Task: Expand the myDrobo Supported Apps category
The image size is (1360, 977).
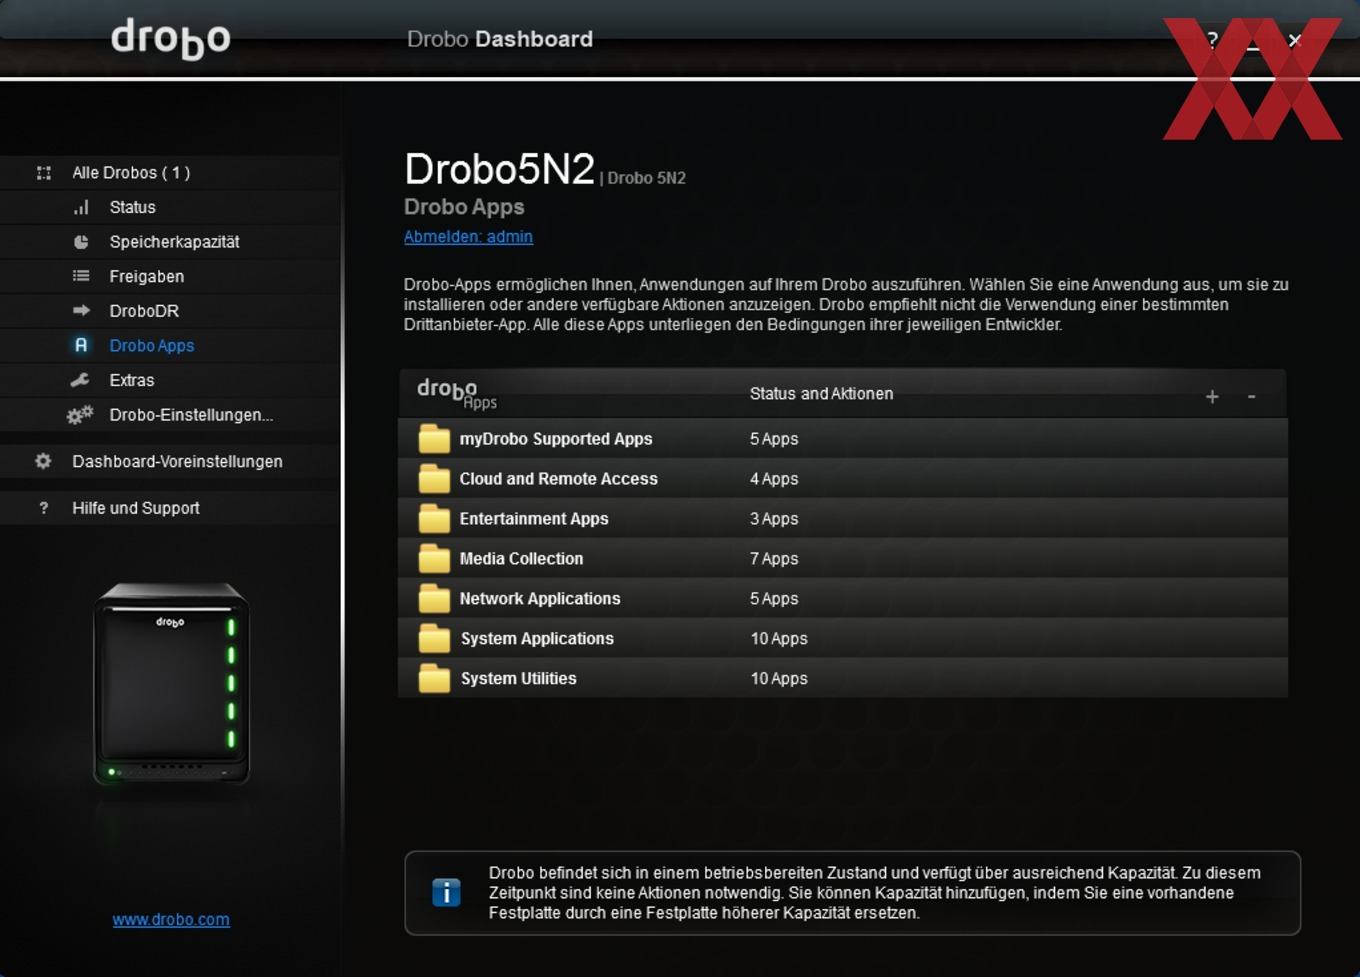Action: click(843, 439)
